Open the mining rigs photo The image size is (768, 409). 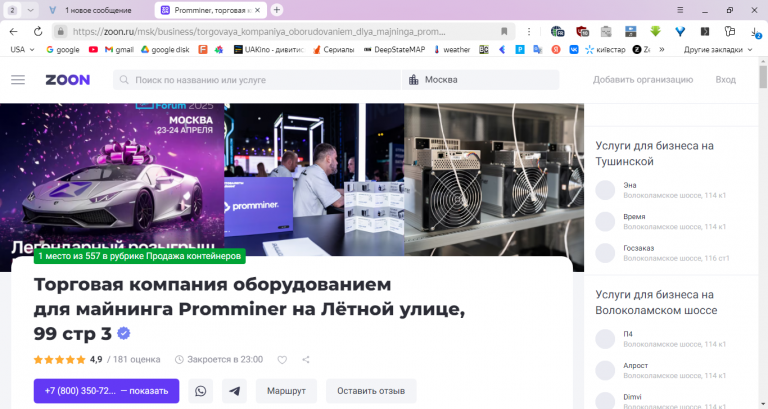tap(494, 179)
